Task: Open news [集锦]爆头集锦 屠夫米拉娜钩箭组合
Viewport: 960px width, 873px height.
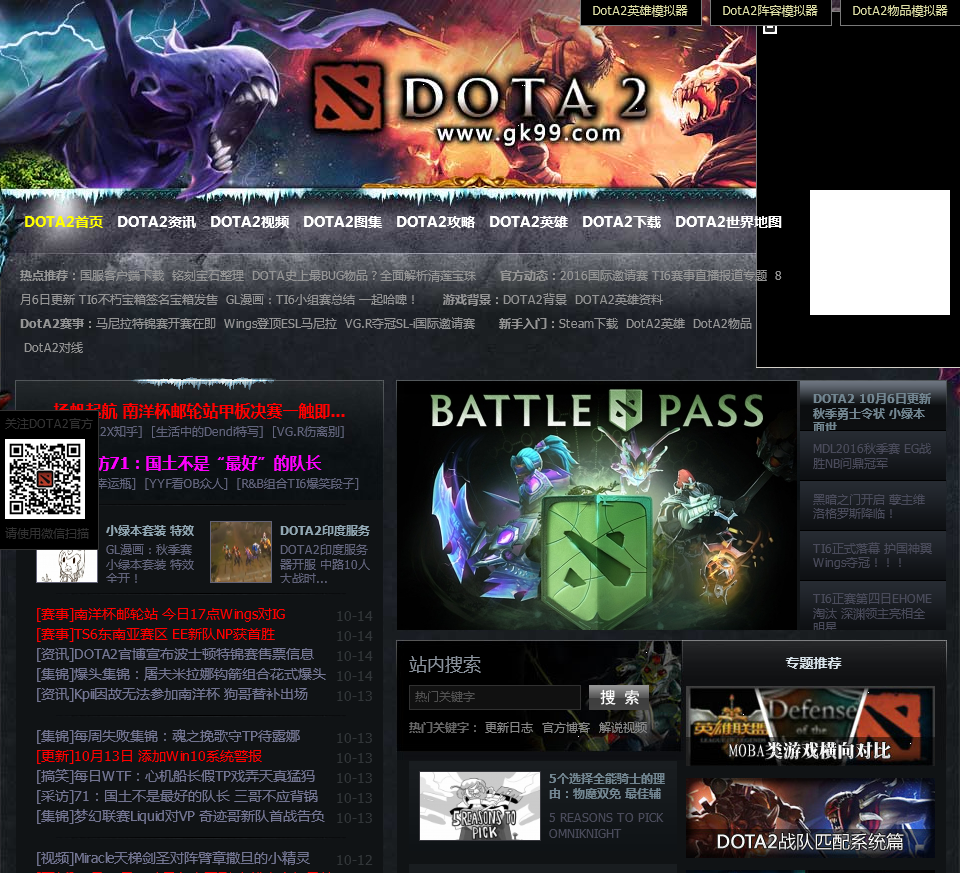Action: pyautogui.click(x=181, y=675)
